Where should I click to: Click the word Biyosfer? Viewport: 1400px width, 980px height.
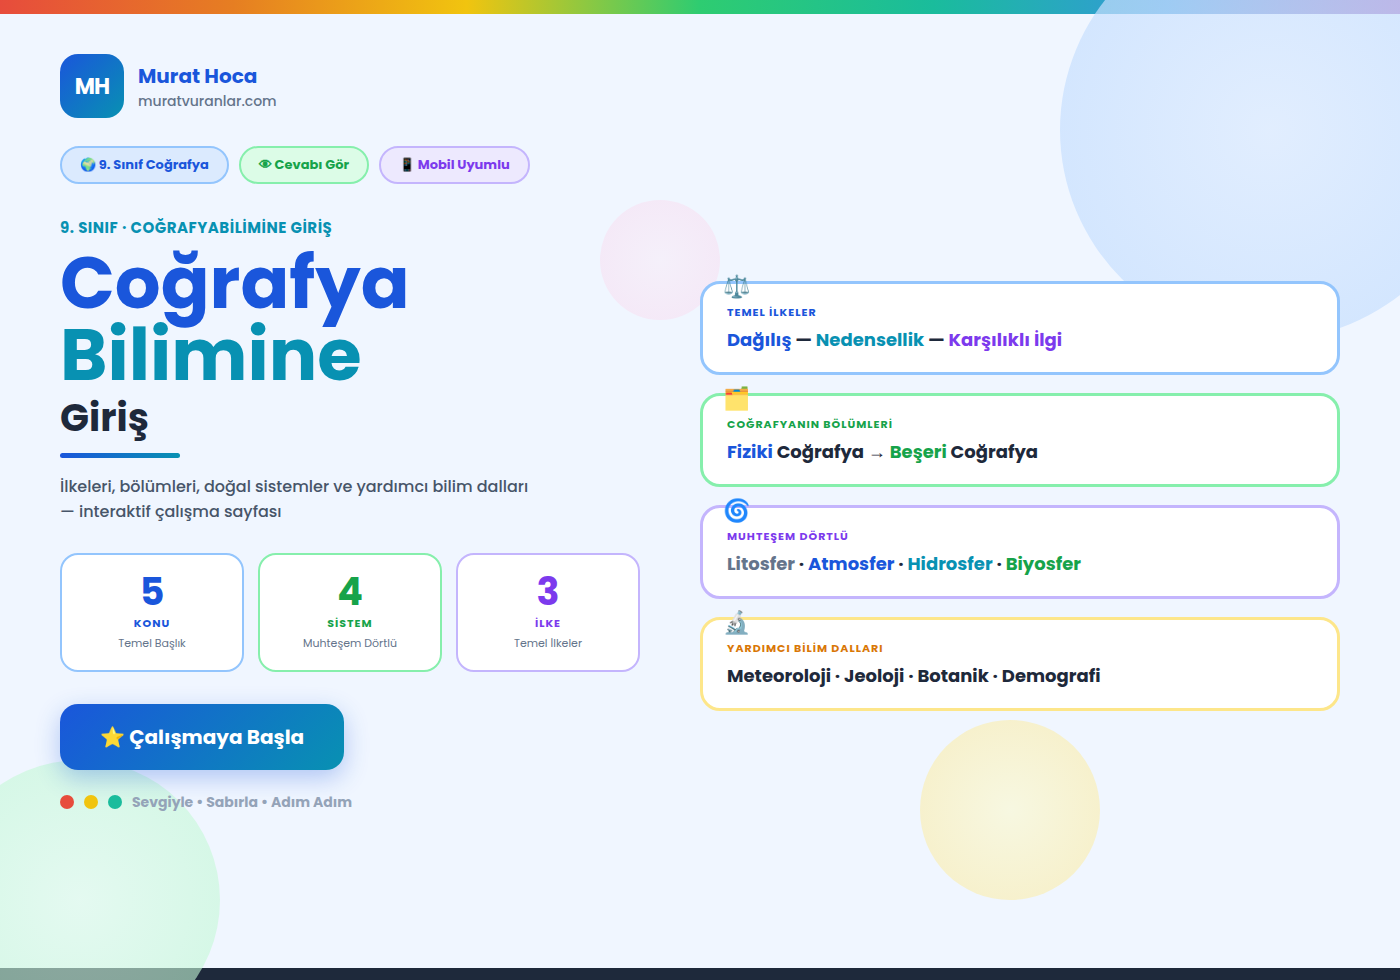click(x=1043, y=564)
